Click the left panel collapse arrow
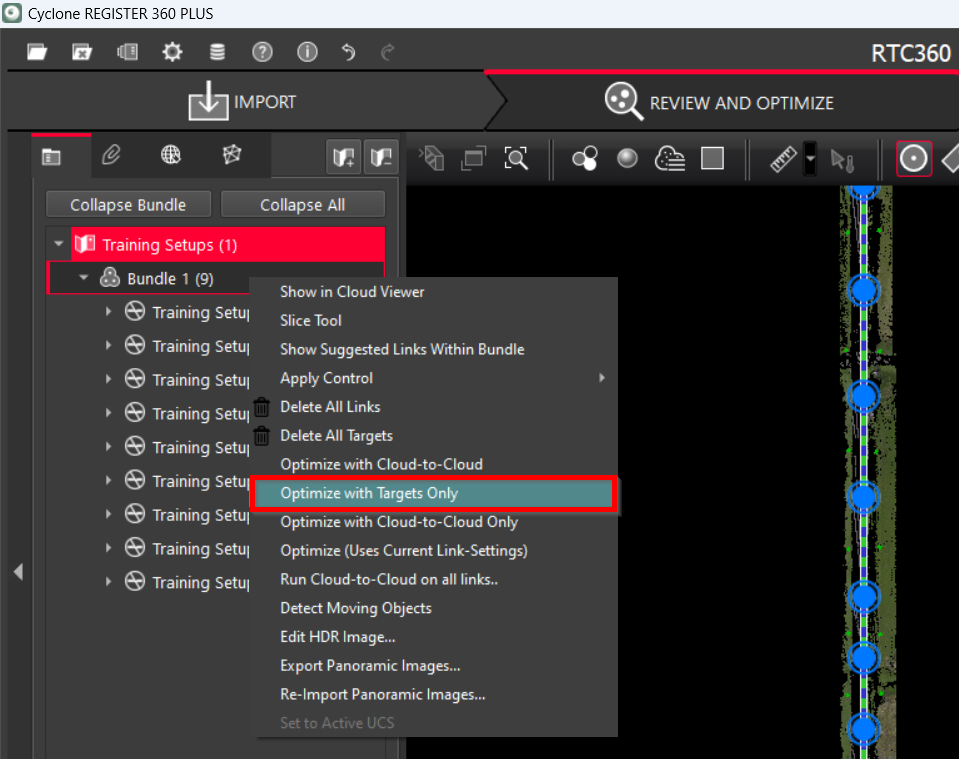This screenshot has width=959, height=759. click(x=17, y=572)
